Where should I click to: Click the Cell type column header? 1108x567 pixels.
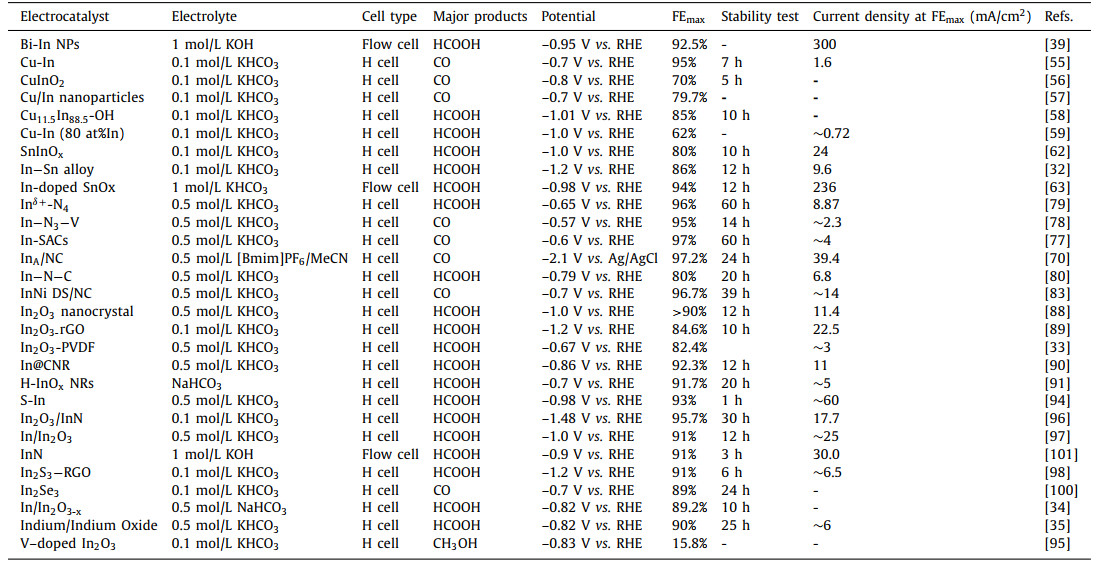pos(388,17)
